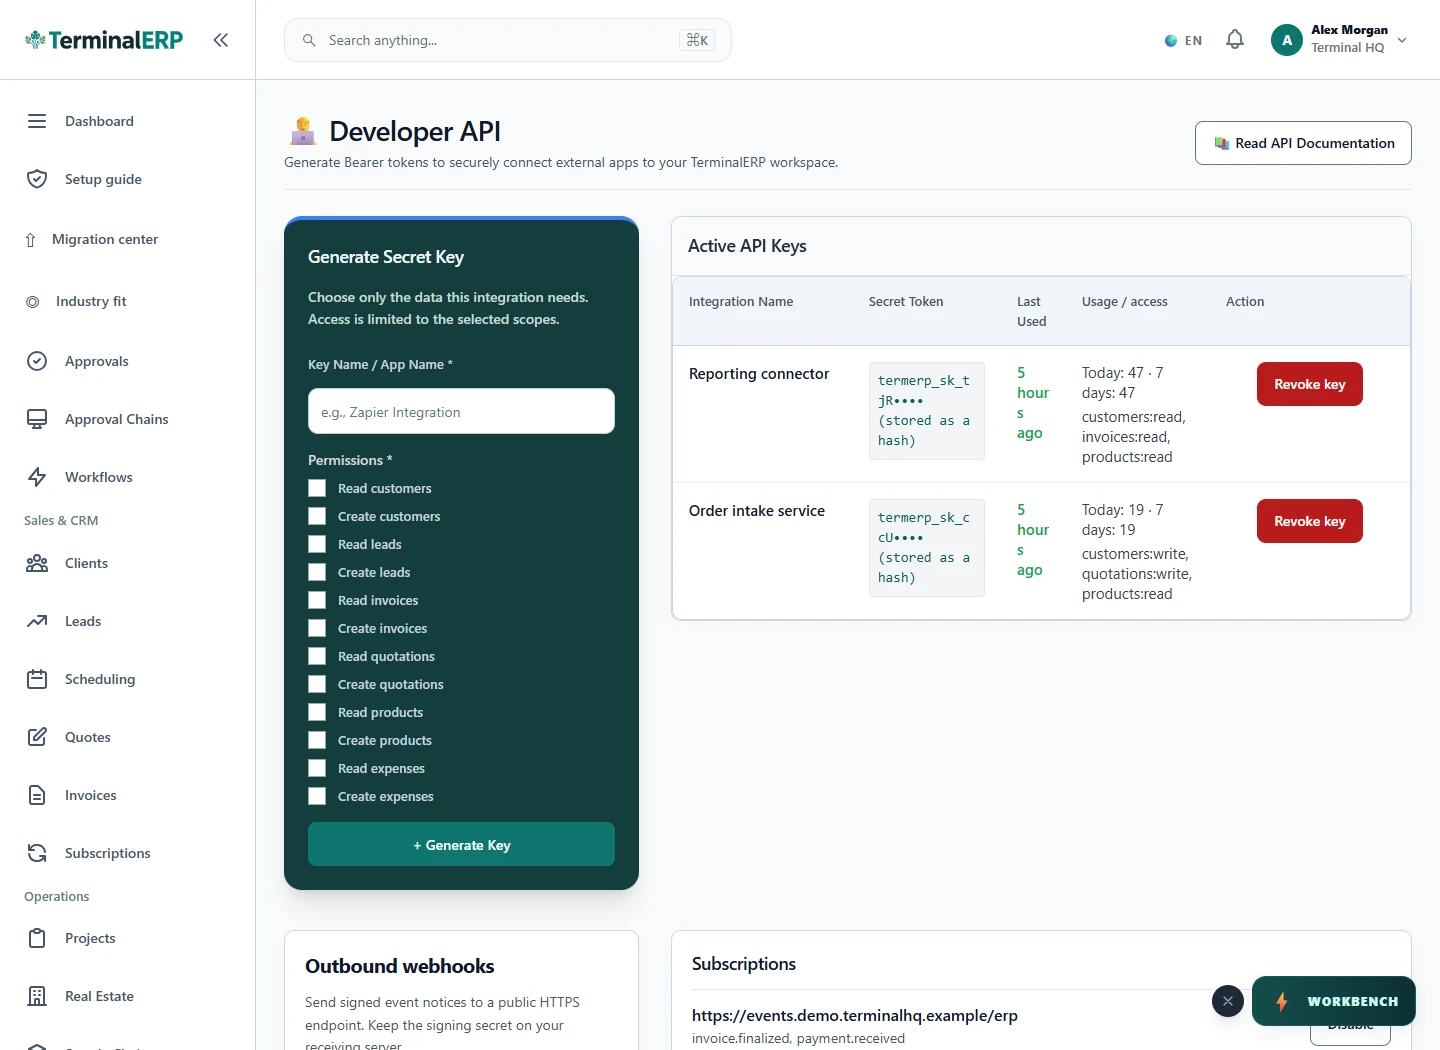This screenshot has width=1440, height=1050.
Task: Tick the Create expenses checkbox
Action: (x=317, y=796)
